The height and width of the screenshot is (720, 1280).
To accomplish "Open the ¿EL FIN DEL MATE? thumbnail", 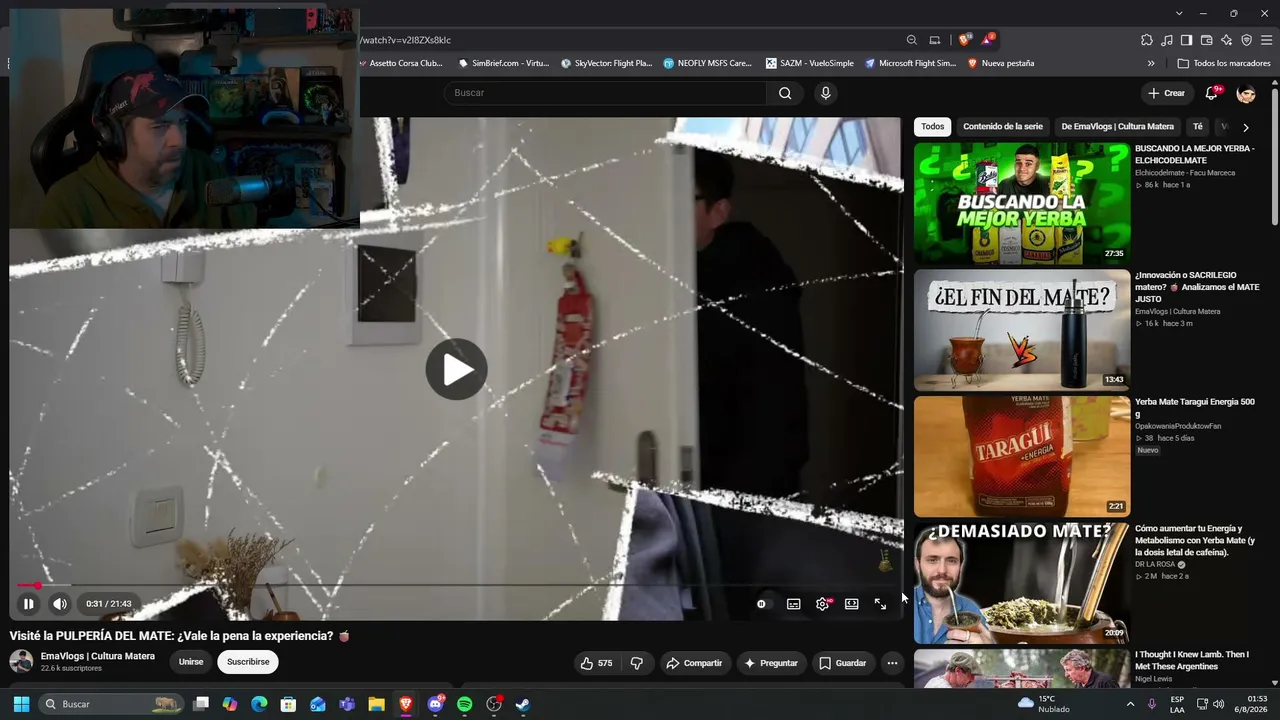I will (x=1022, y=330).
